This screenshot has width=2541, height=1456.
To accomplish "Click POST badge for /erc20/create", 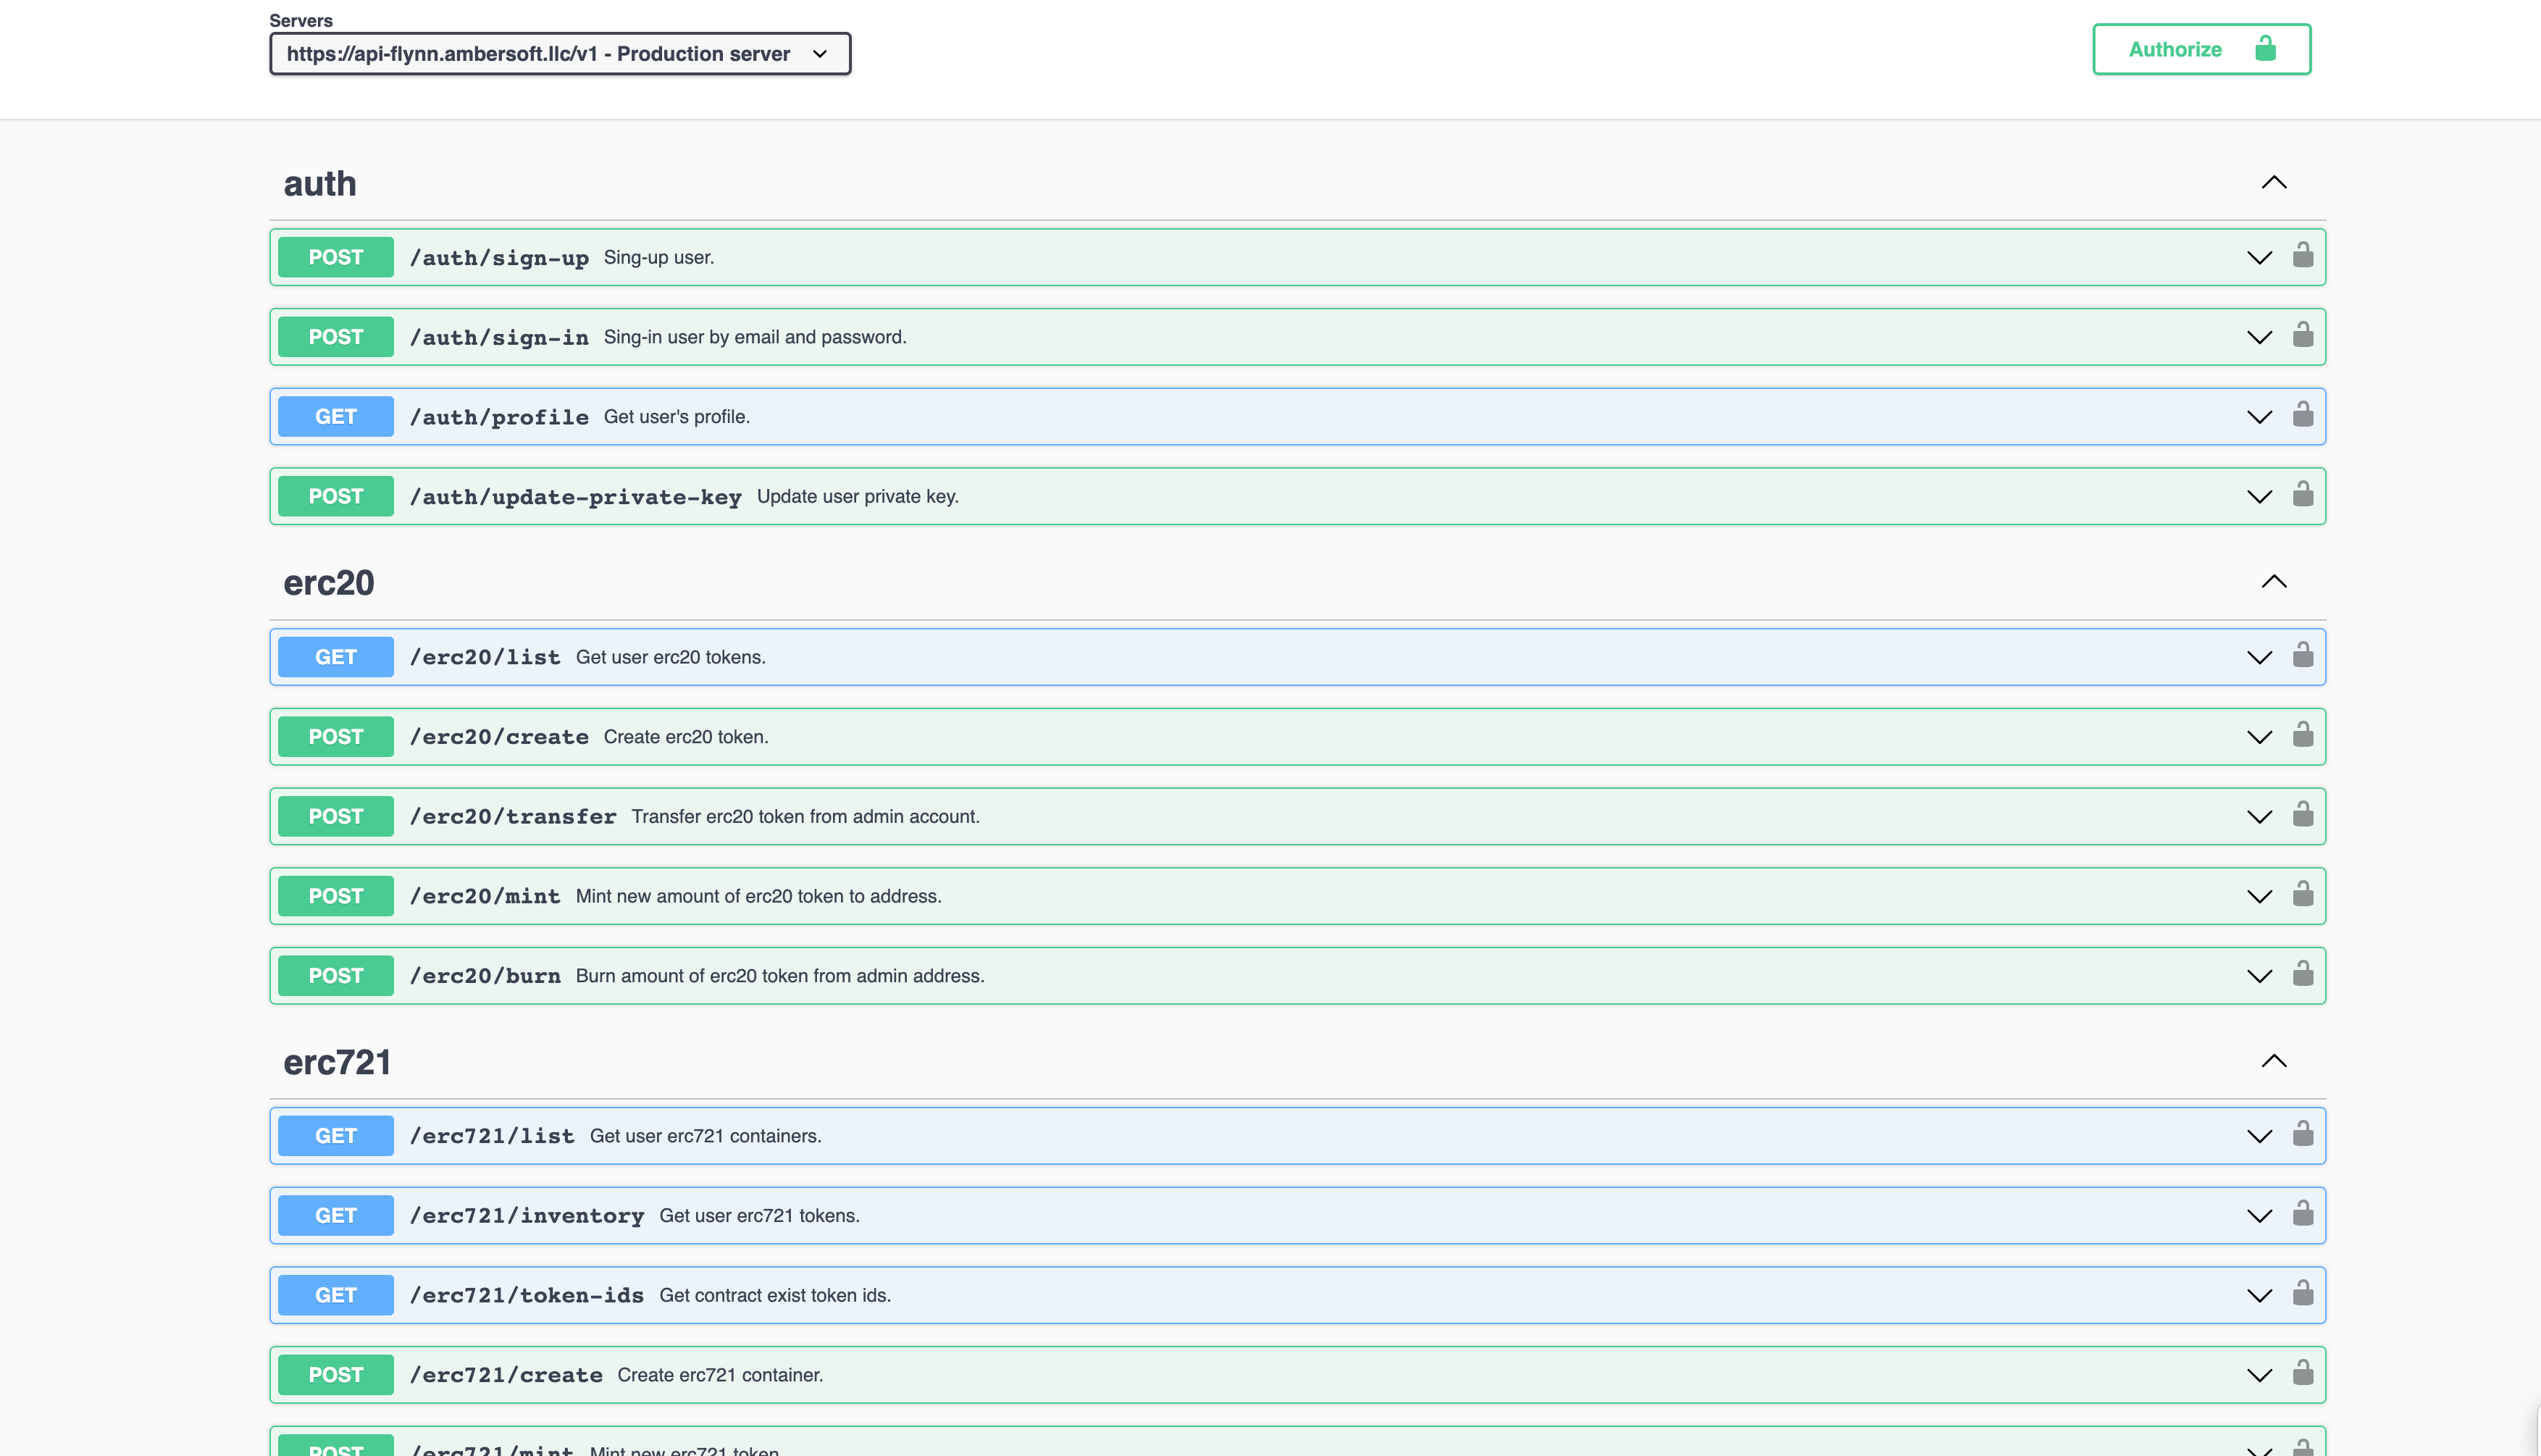I will tap(335, 737).
